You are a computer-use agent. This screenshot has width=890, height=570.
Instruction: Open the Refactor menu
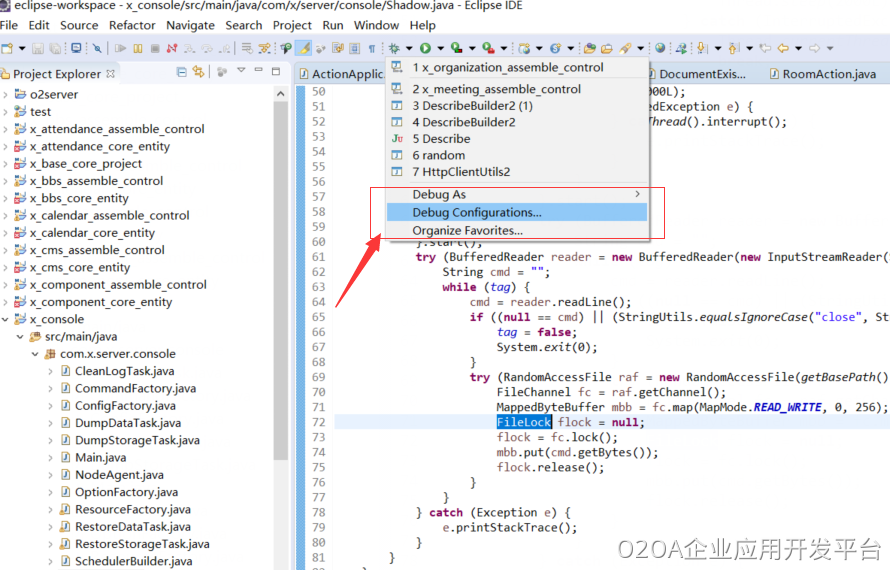(x=132, y=25)
